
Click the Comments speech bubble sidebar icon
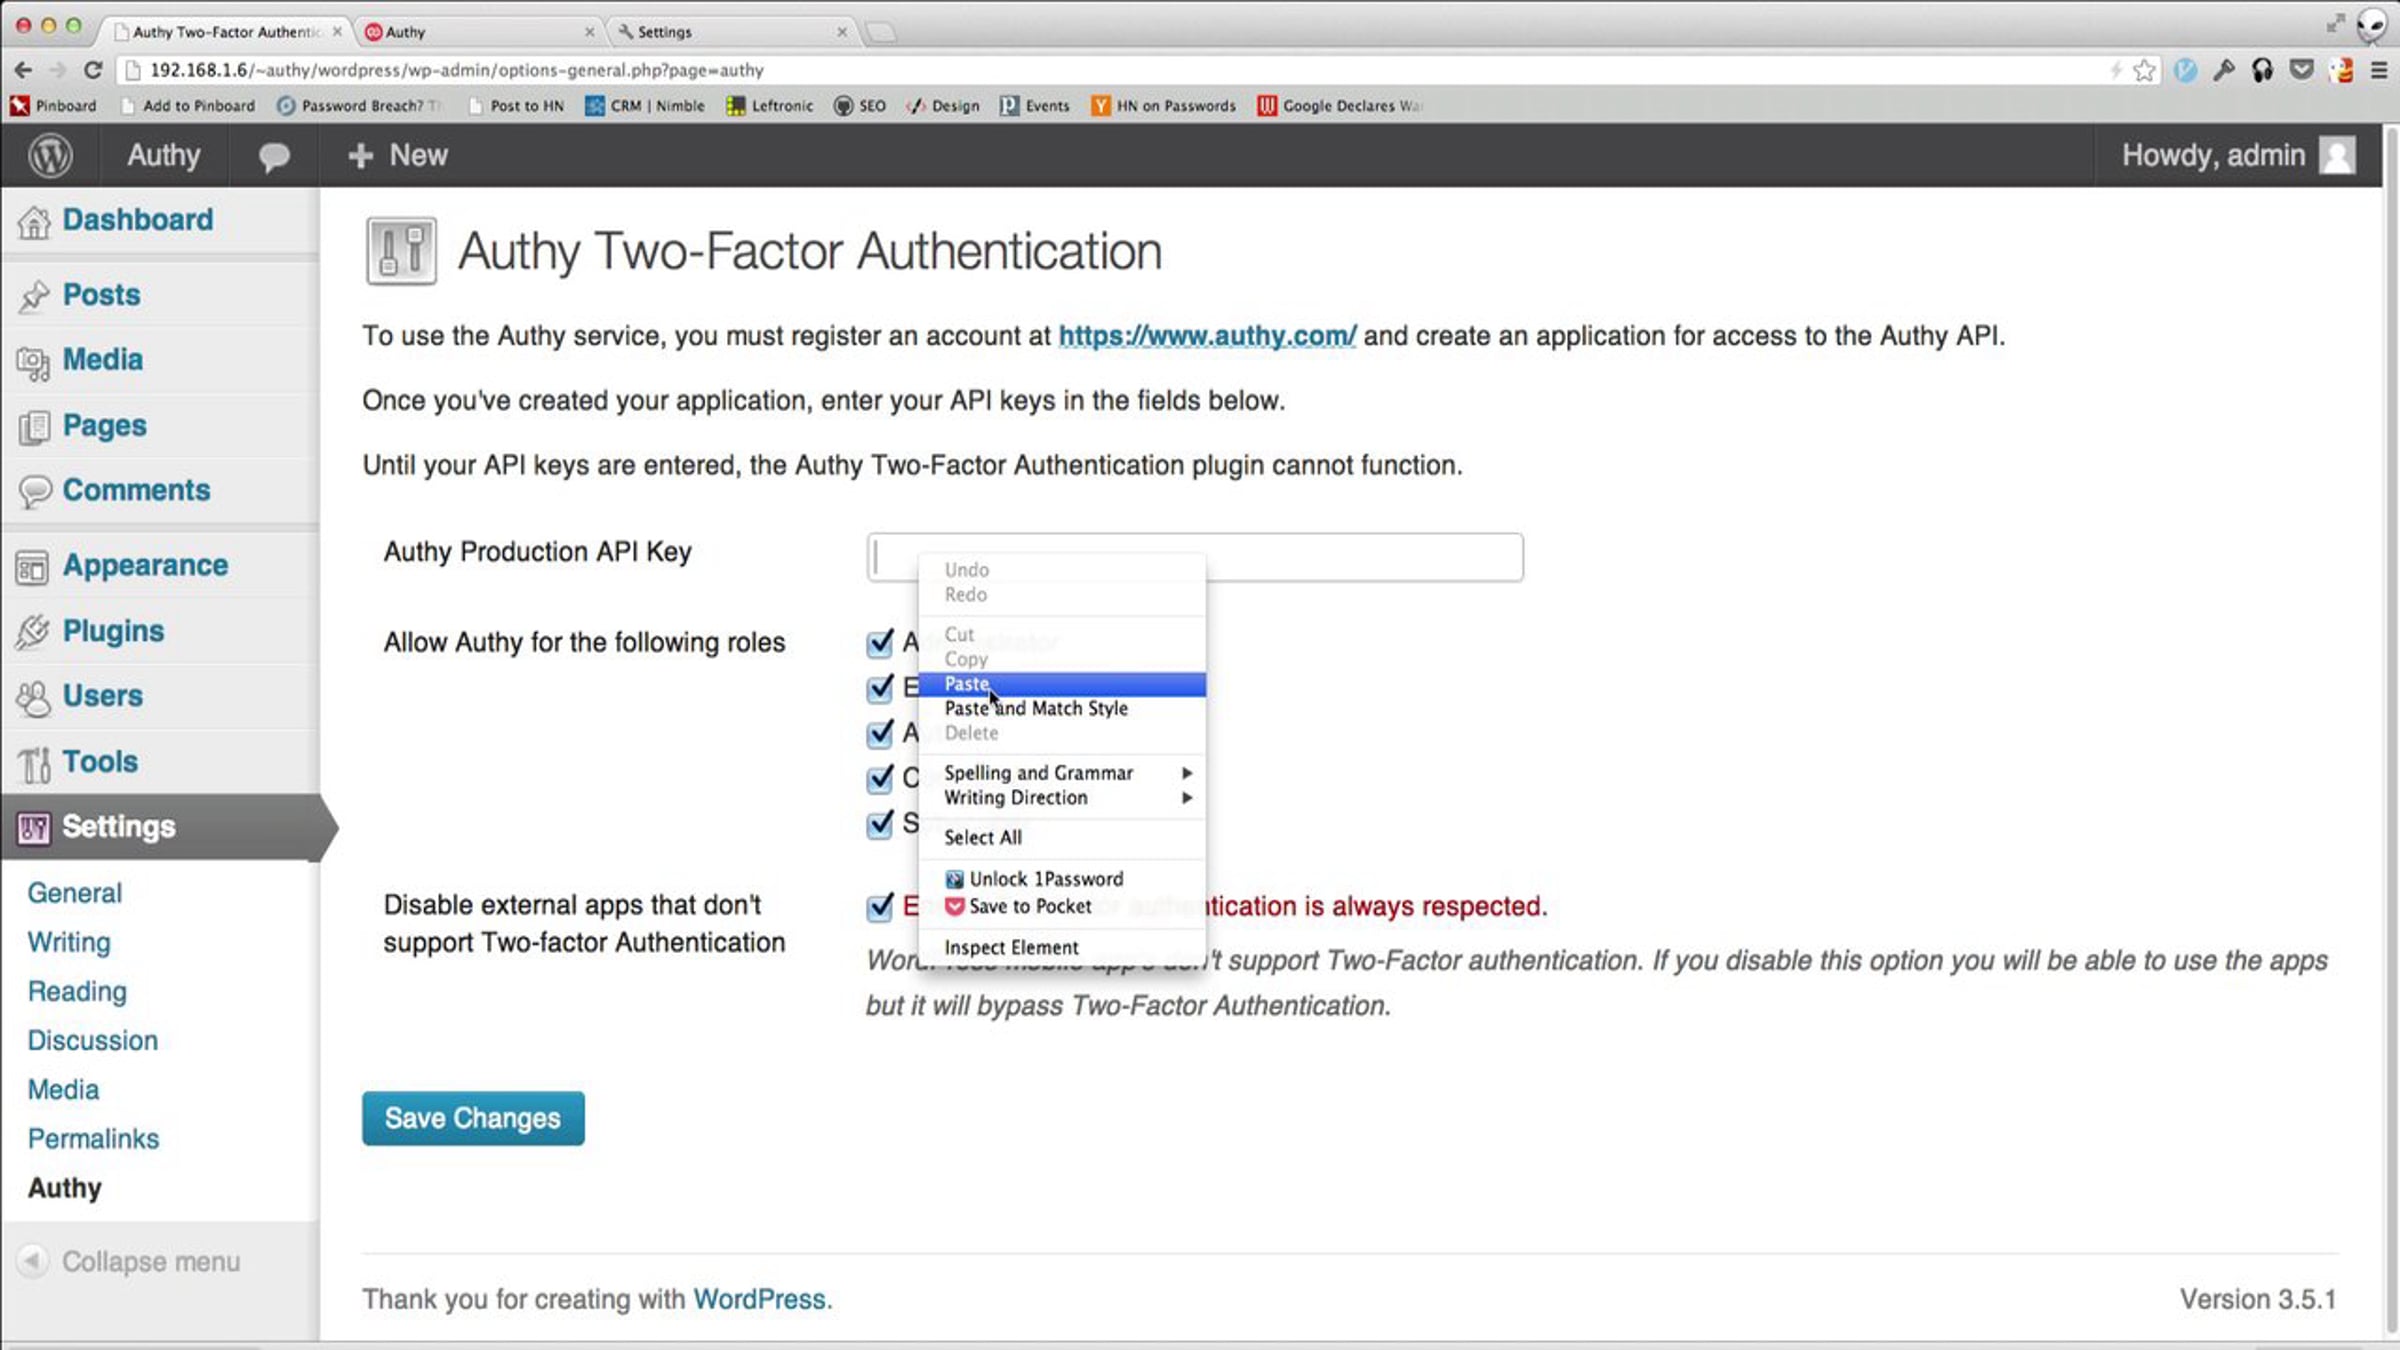point(34,492)
